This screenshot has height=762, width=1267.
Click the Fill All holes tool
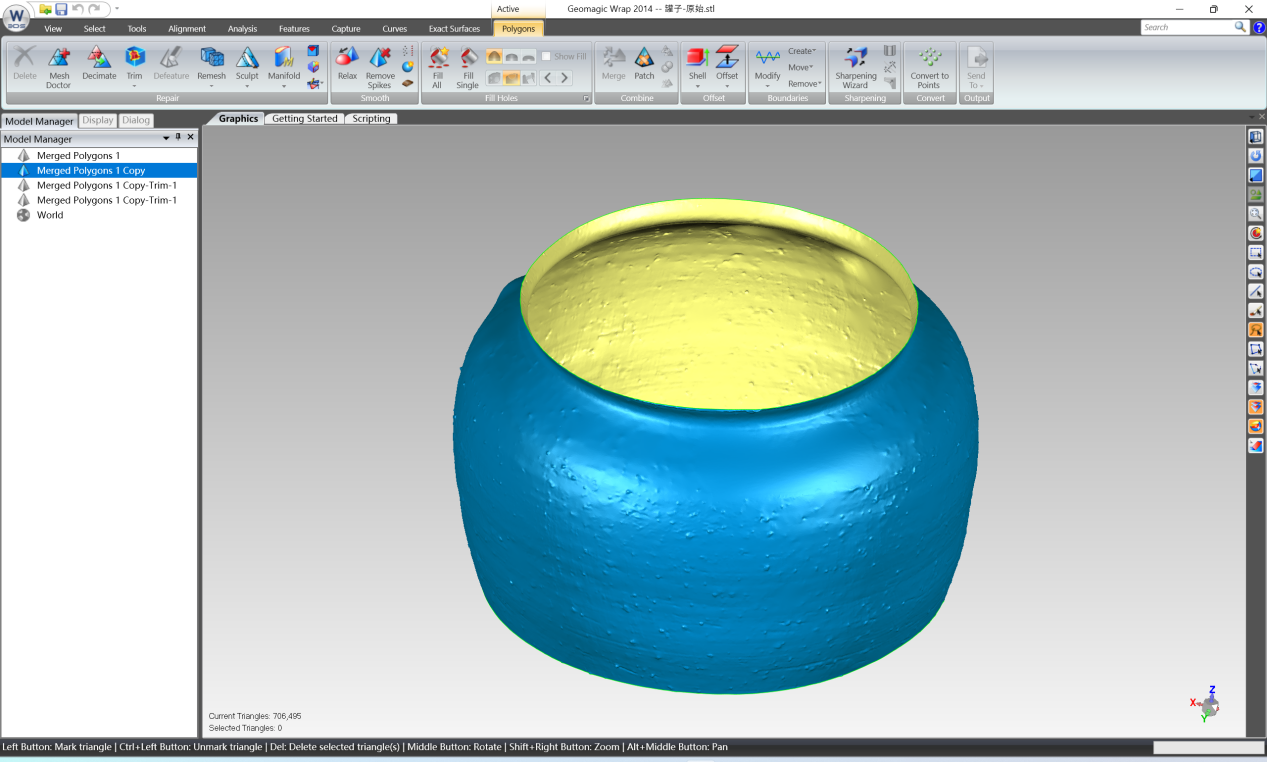point(438,66)
